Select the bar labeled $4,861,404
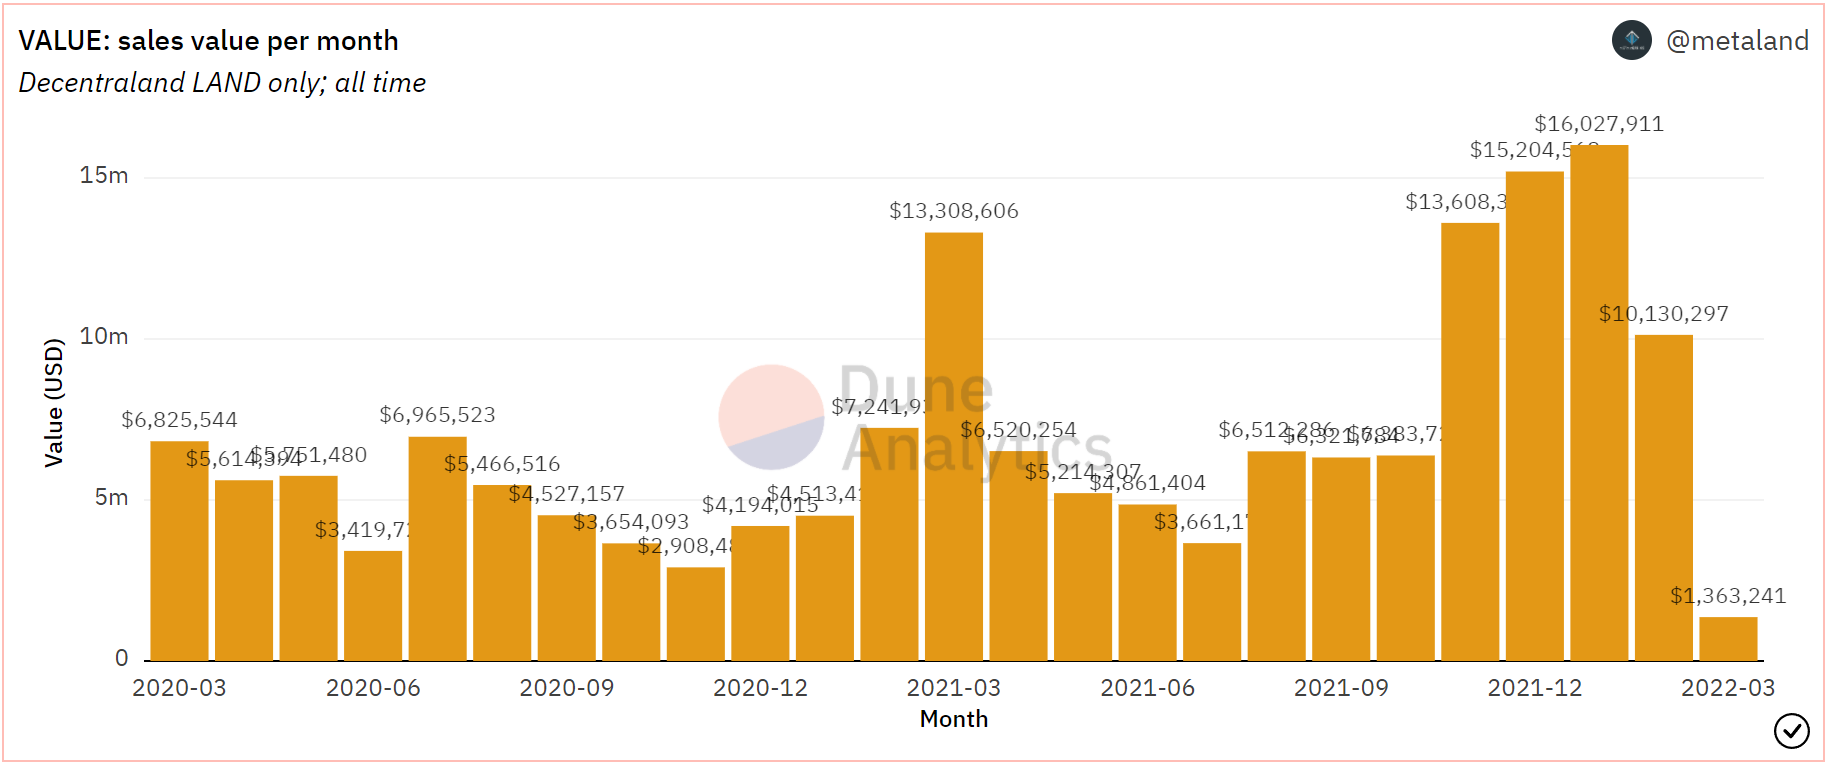Image resolution: width=1827 pixels, height=762 pixels. point(1147,582)
